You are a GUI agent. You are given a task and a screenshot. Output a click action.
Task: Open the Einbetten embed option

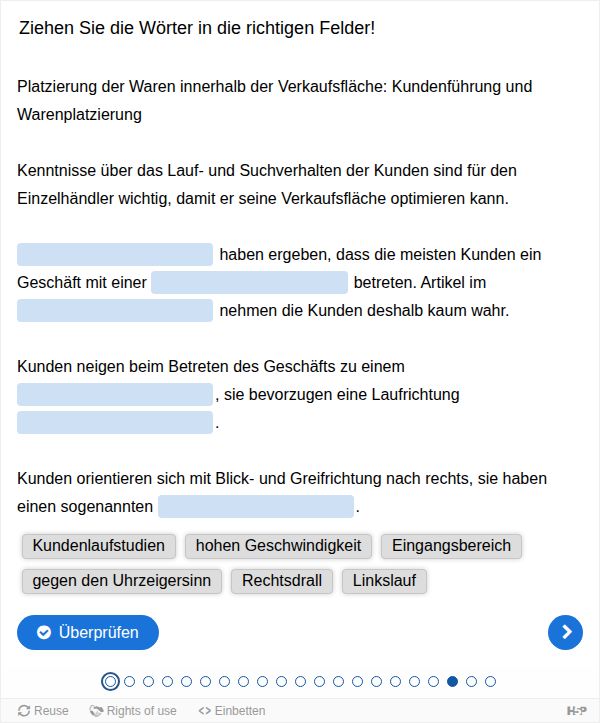232,711
